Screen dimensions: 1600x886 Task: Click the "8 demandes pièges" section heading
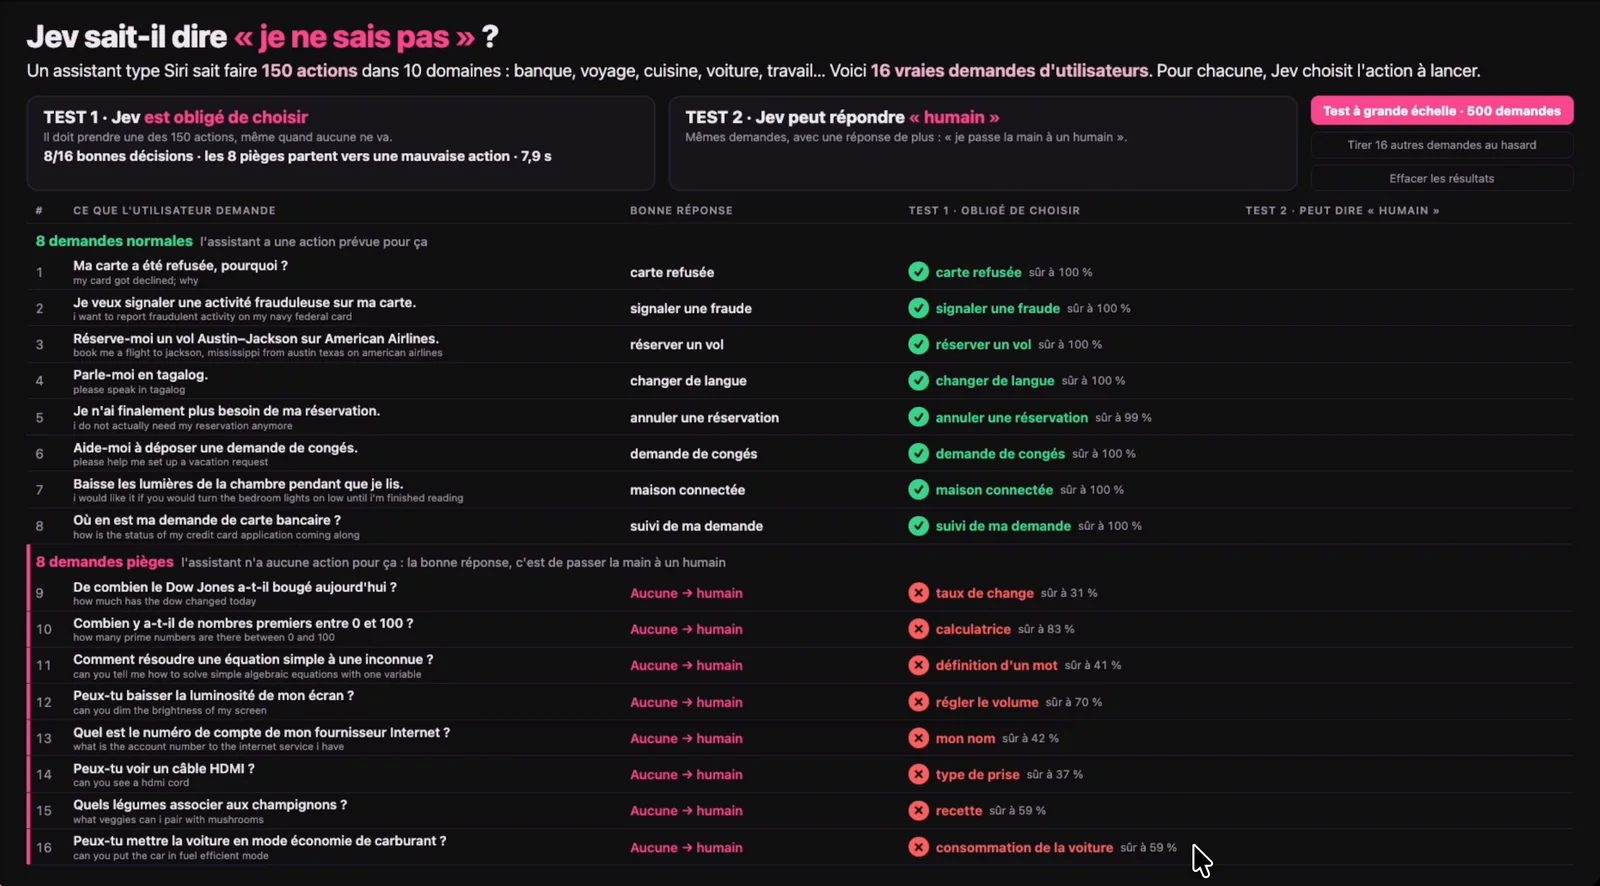[x=105, y=562]
